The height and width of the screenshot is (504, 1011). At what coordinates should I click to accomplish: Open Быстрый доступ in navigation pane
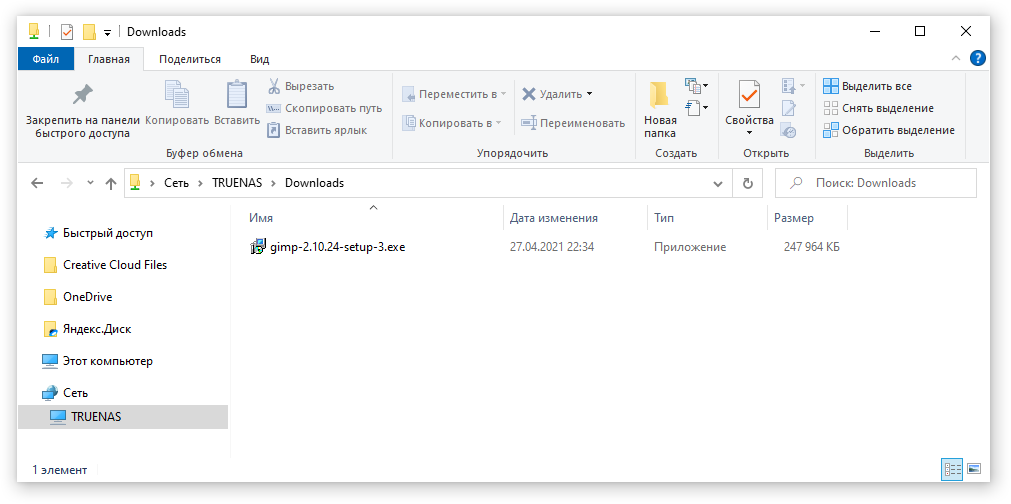pos(108,233)
